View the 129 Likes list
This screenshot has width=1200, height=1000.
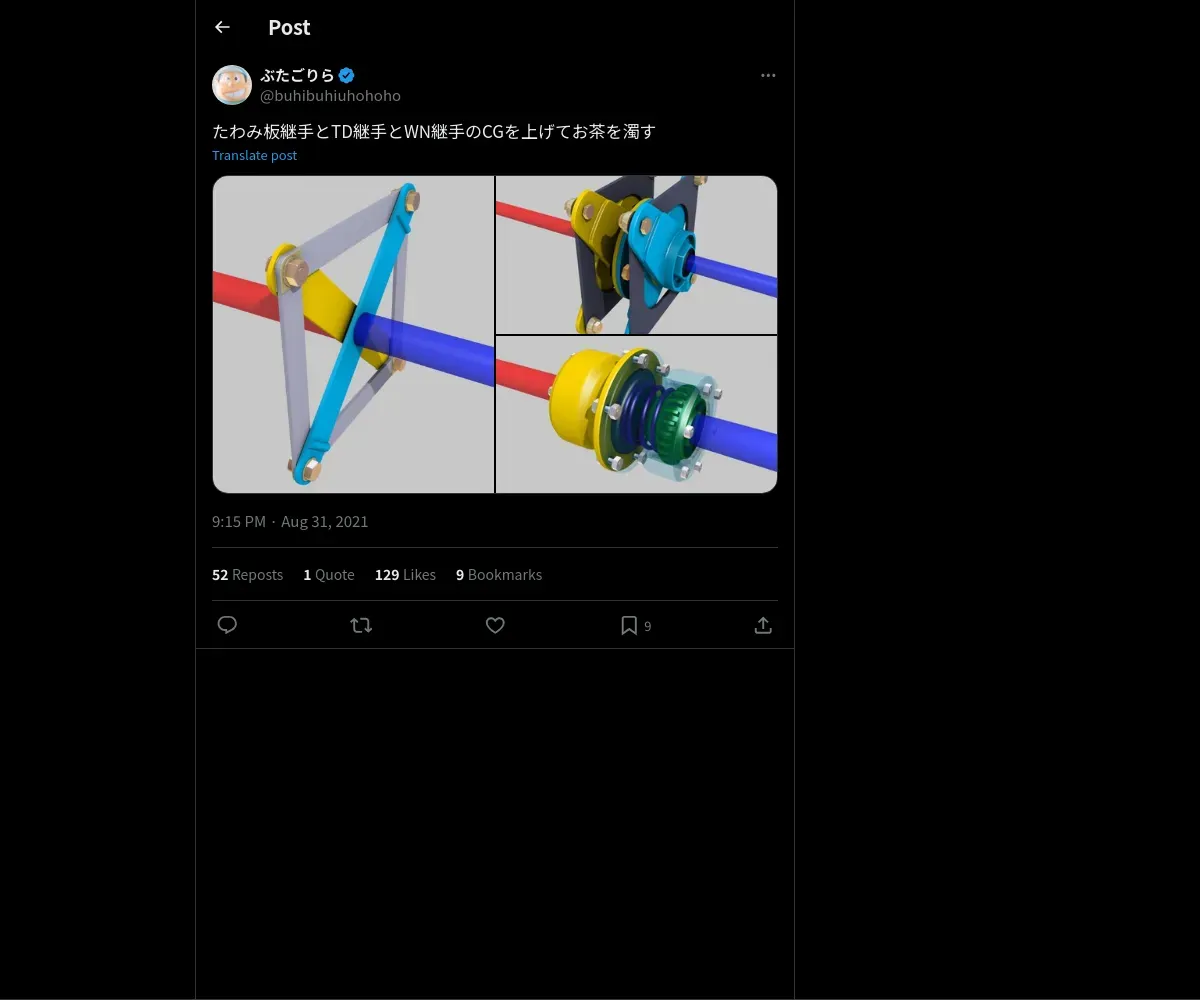405,575
